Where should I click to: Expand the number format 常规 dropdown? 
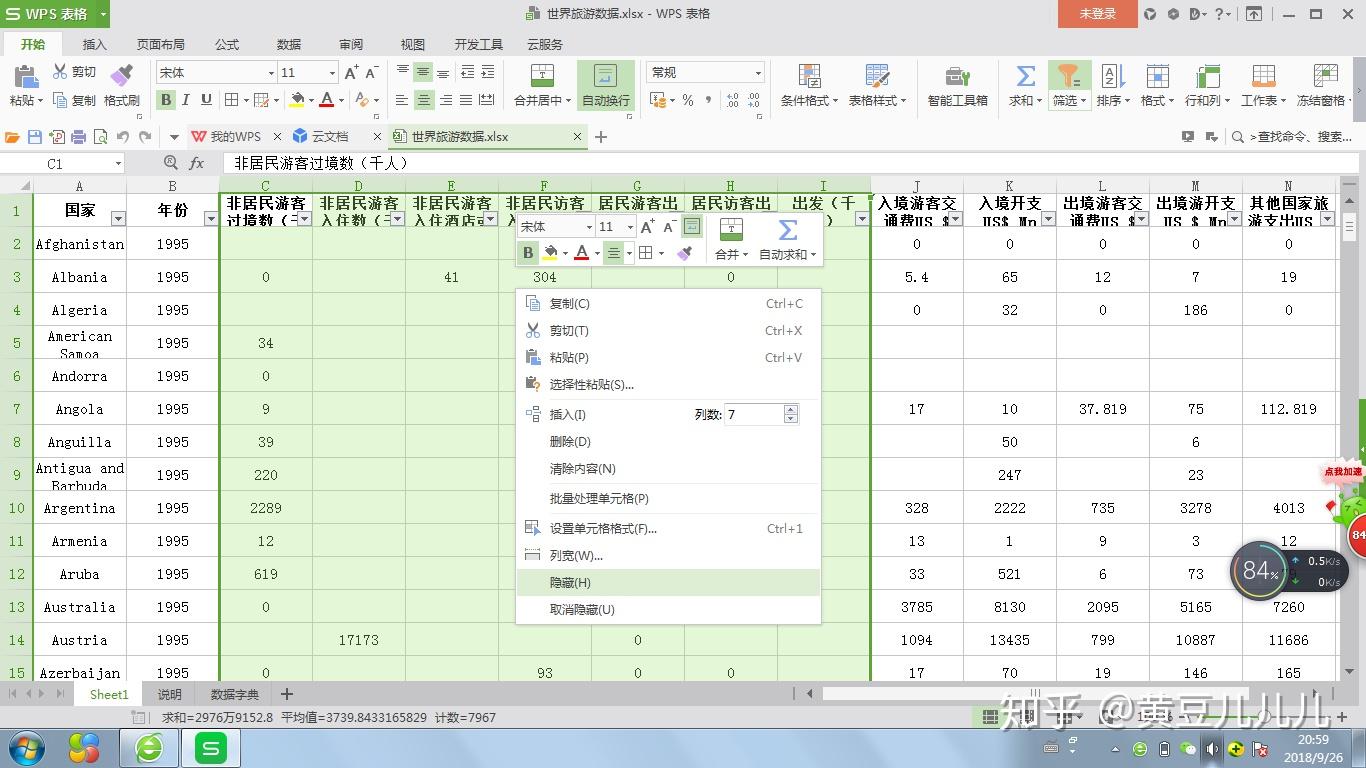(758, 73)
